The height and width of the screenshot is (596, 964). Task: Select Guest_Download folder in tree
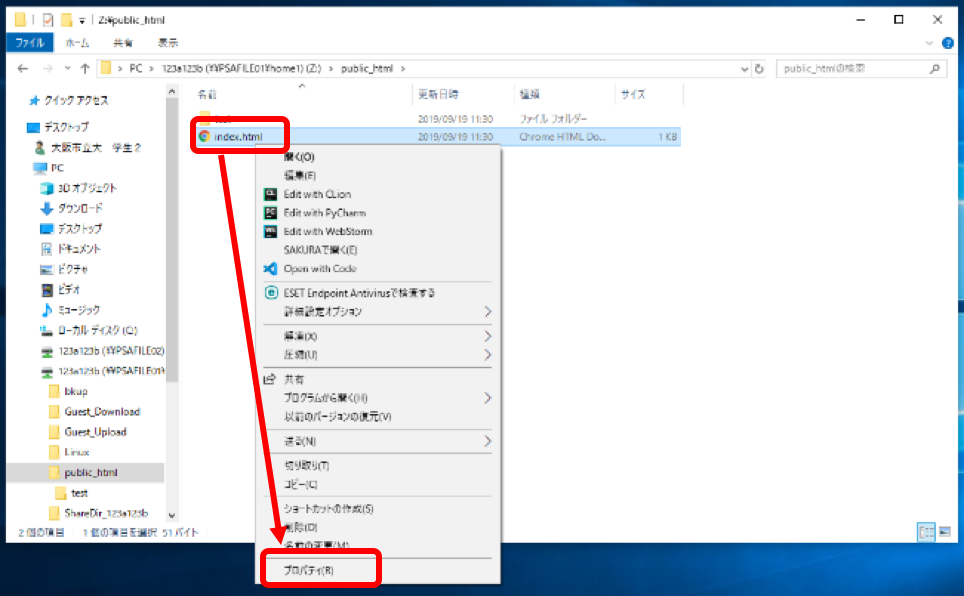(95, 411)
